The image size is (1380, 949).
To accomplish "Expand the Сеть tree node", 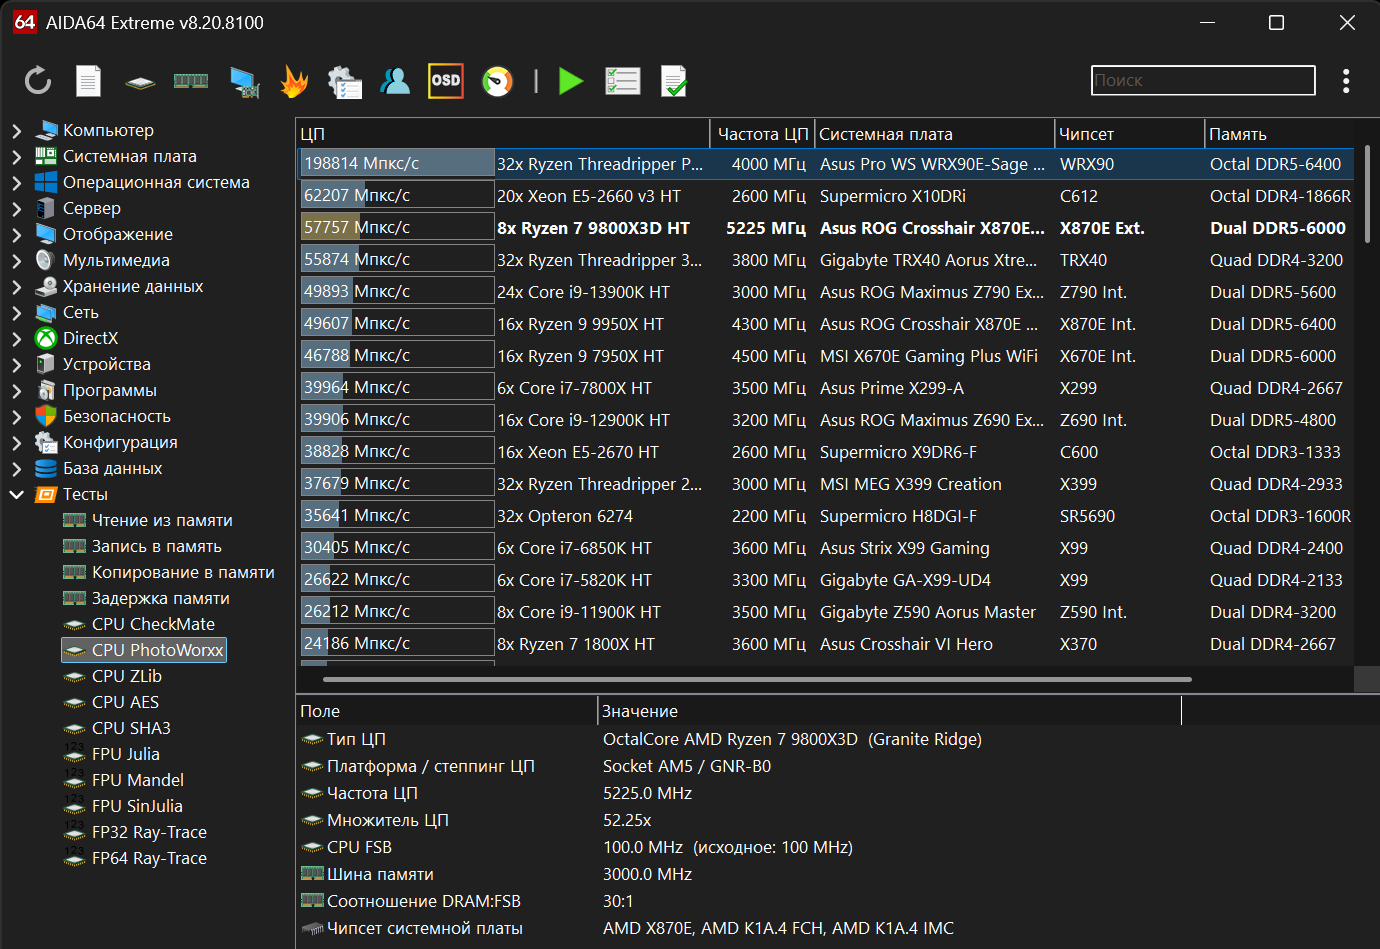I will tap(17, 312).
